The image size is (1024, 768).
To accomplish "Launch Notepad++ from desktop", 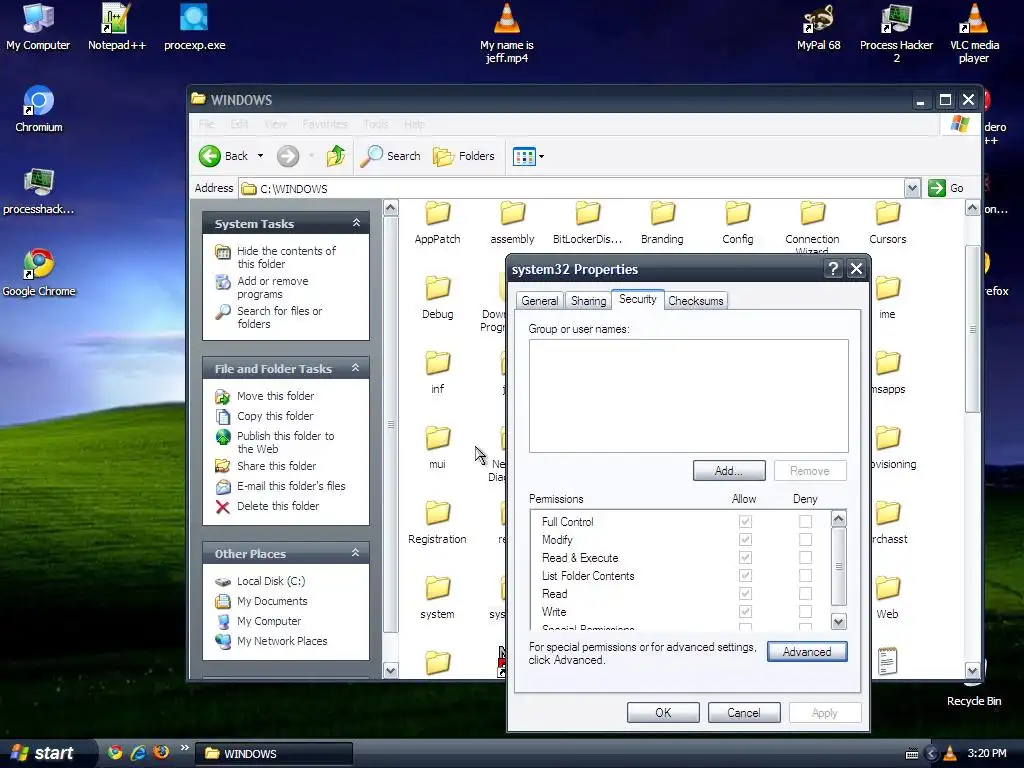I will (116, 27).
